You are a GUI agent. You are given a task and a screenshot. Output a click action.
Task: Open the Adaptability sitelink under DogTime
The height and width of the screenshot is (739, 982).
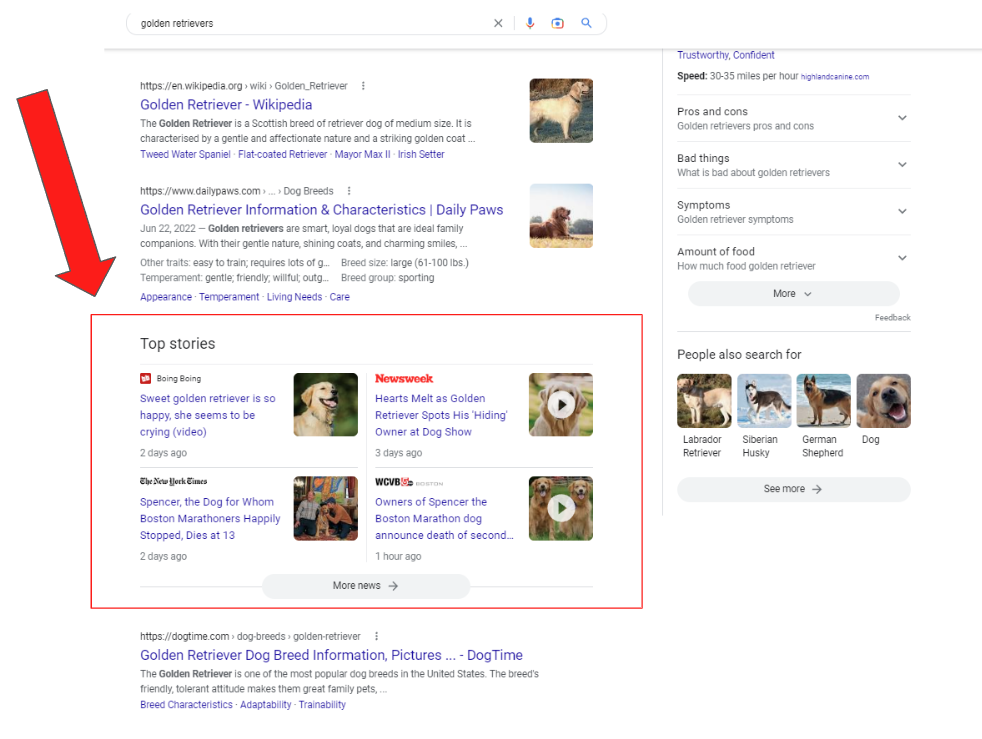pos(266,705)
